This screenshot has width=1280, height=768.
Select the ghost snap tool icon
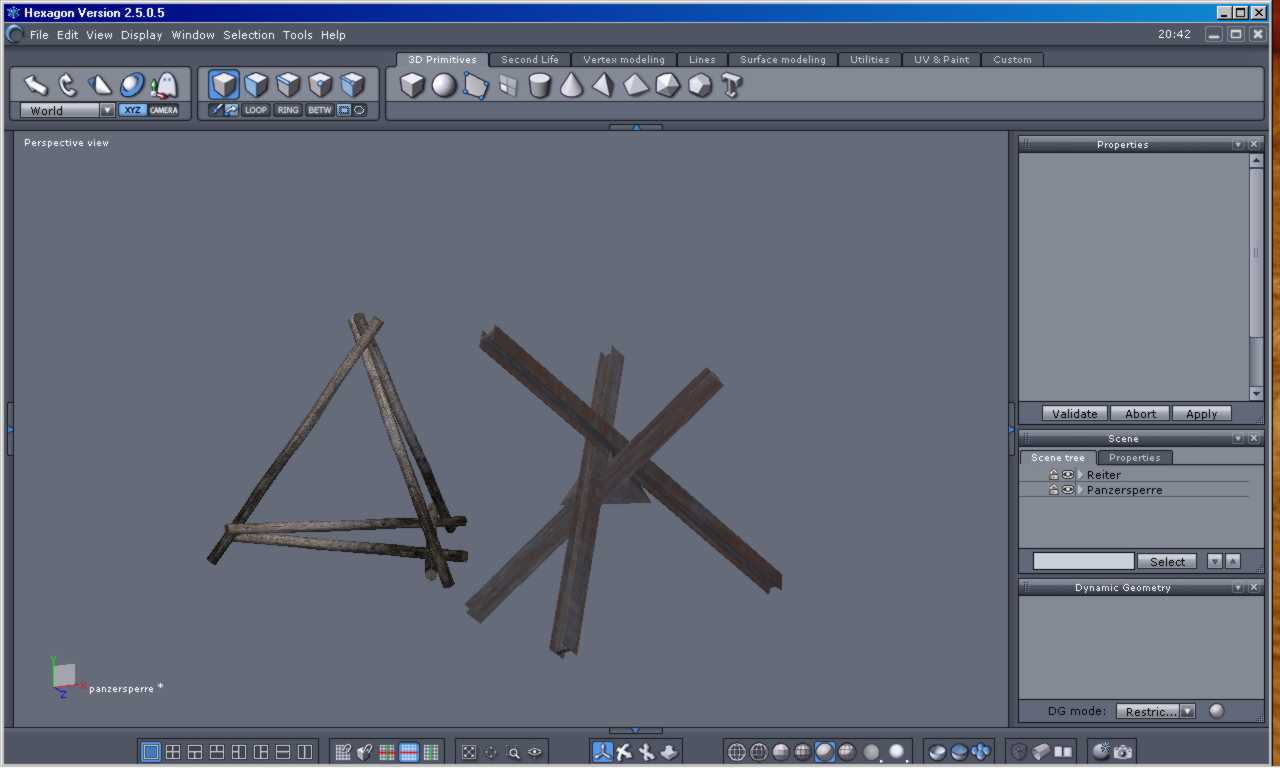[163, 86]
